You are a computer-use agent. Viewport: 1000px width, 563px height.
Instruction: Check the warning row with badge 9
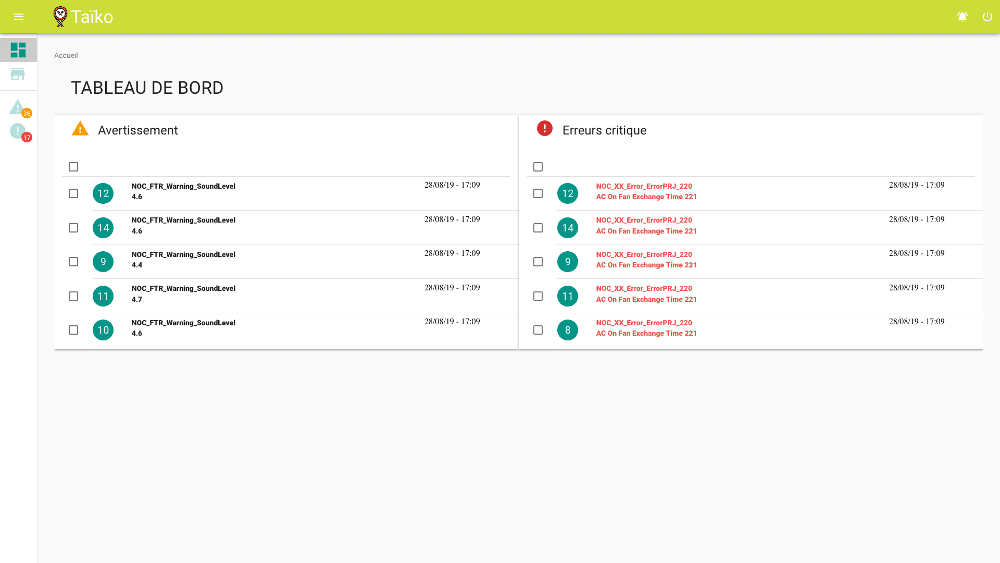click(x=73, y=262)
